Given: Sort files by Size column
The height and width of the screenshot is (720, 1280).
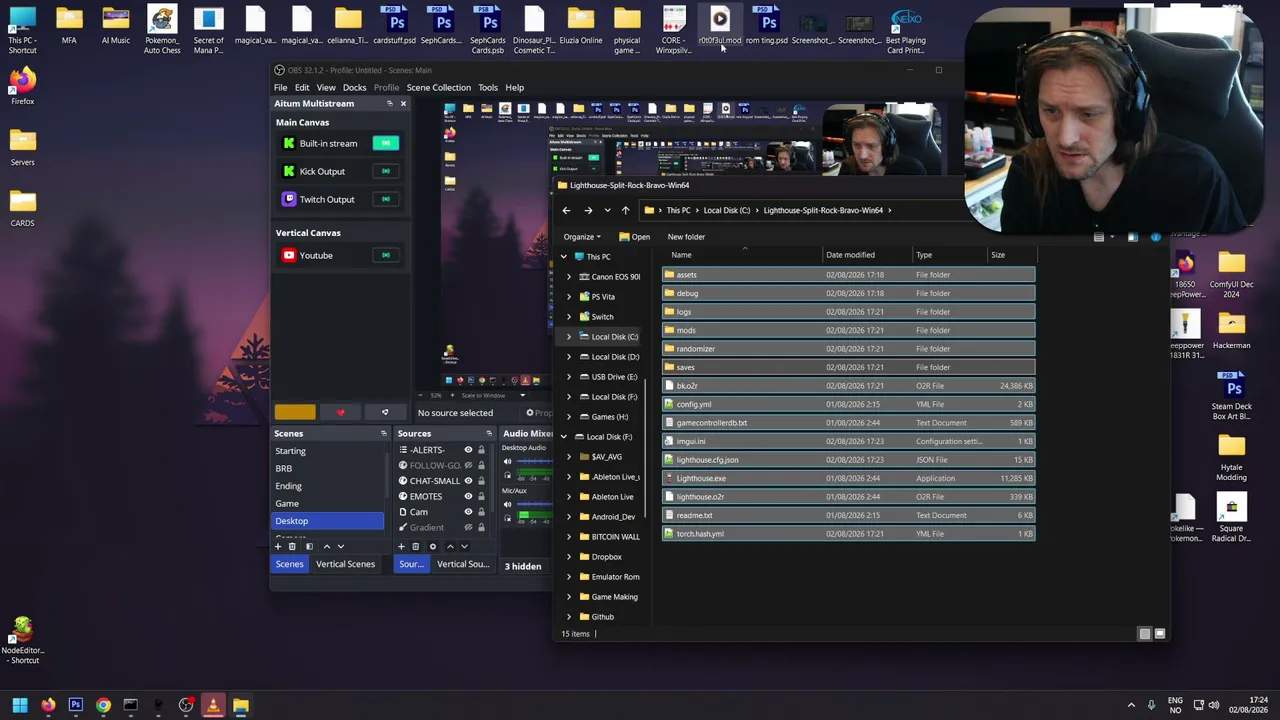Looking at the screenshot, I should point(1012,255).
